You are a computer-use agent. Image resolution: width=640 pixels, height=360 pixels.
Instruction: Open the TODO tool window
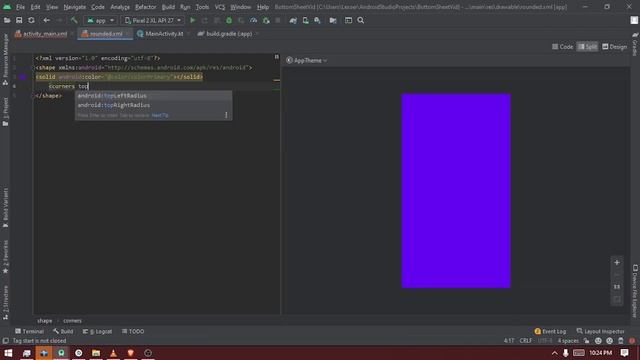133,331
